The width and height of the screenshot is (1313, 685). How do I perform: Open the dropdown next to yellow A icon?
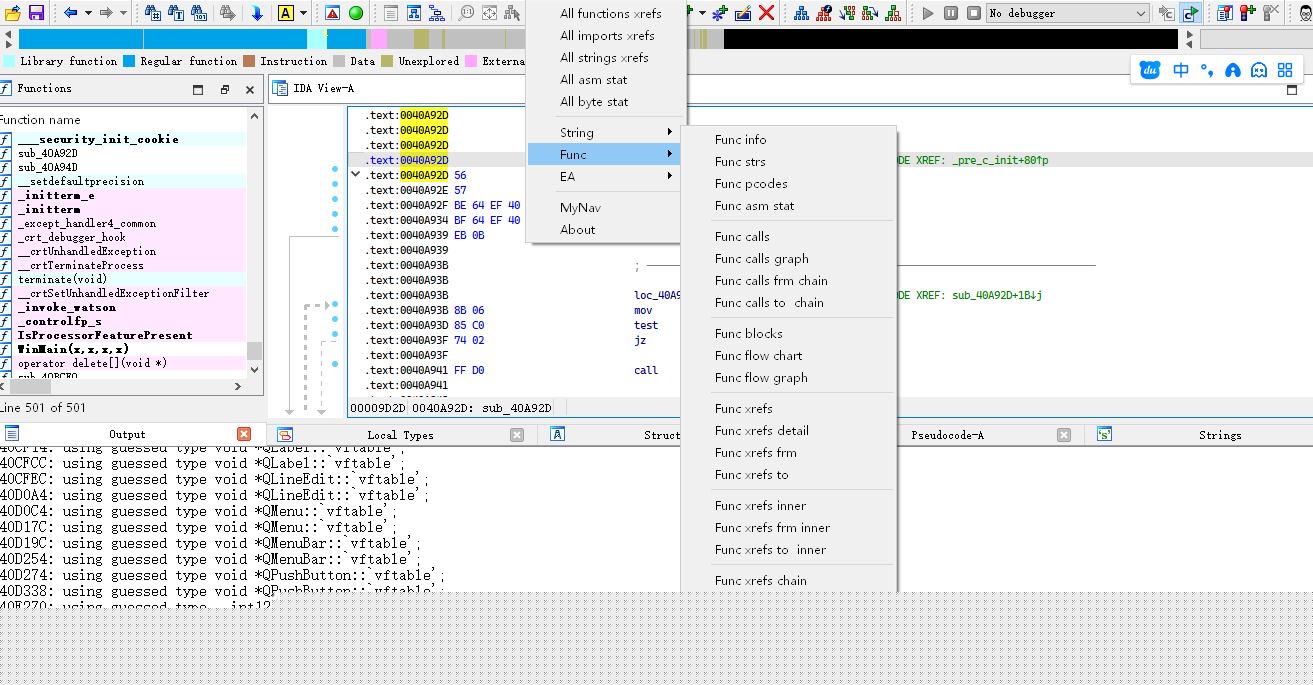(305, 13)
